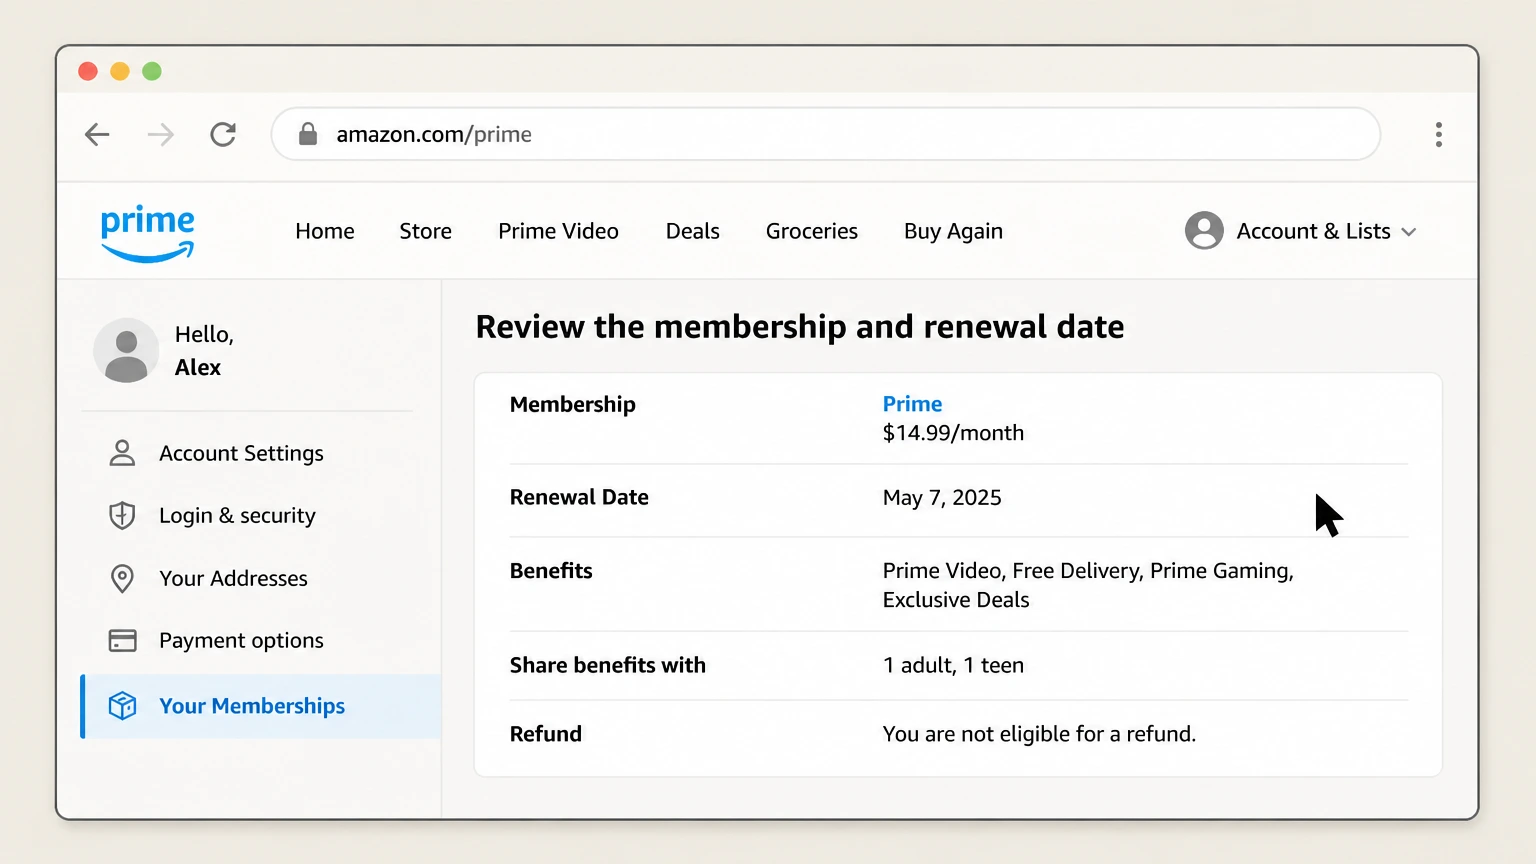Open Account Settings in the sidebar
Viewport: 1536px width, 864px height.
[x=241, y=453]
